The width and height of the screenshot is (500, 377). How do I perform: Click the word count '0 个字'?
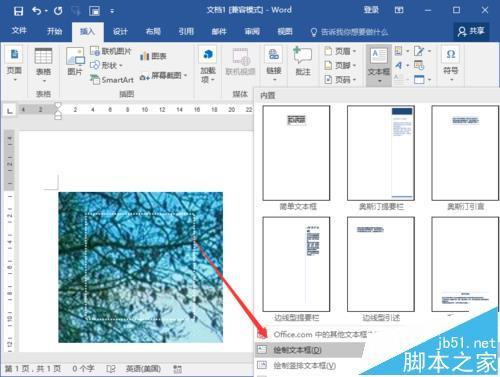tap(83, 369)
